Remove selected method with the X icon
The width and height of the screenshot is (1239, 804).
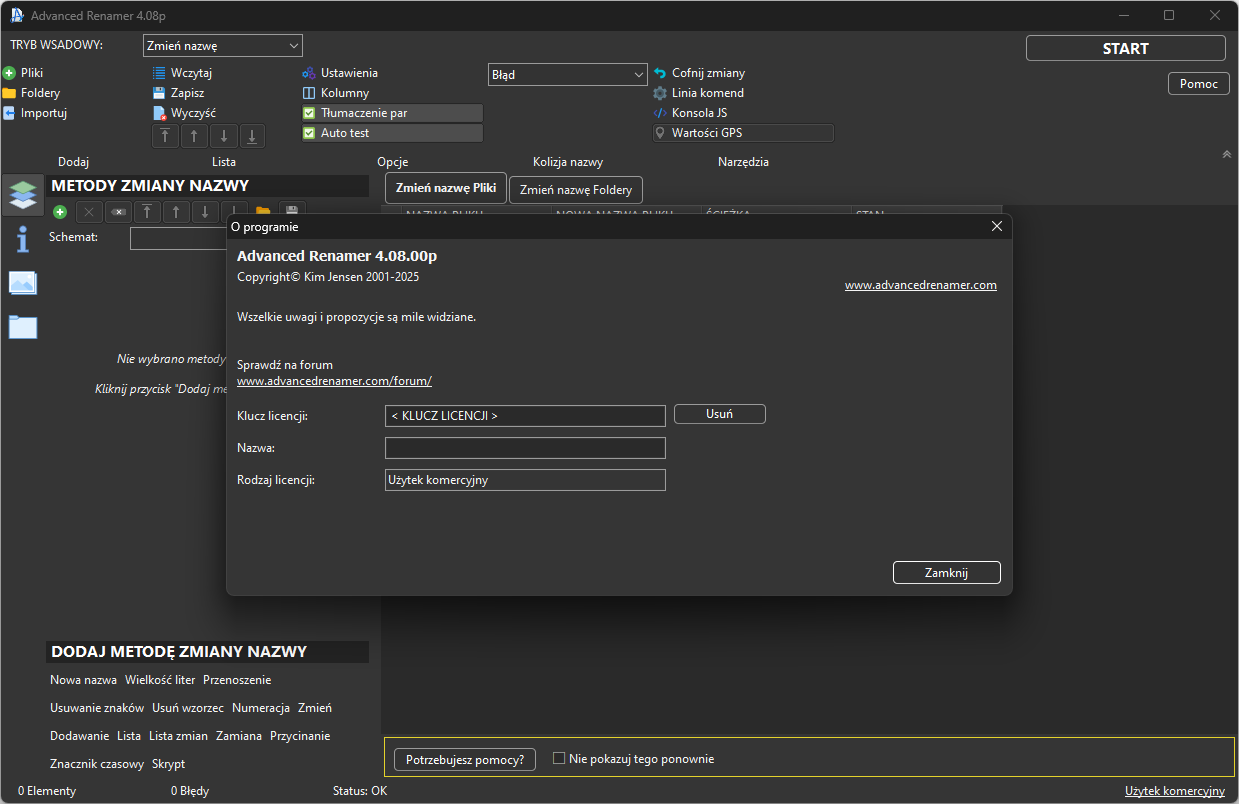pos(89,212)
